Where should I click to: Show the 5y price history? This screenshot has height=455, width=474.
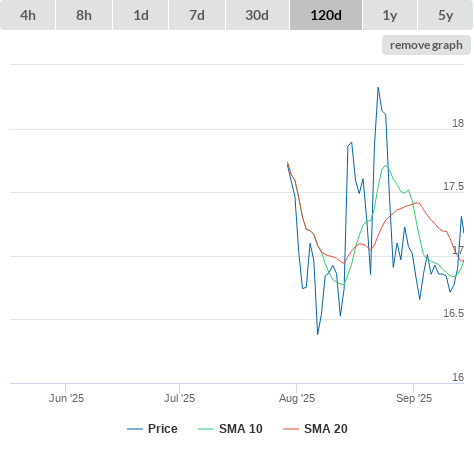(445, 15)
